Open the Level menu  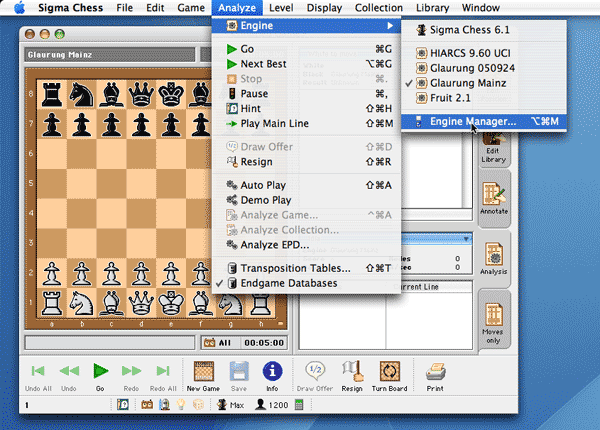[x=281, y=8]
